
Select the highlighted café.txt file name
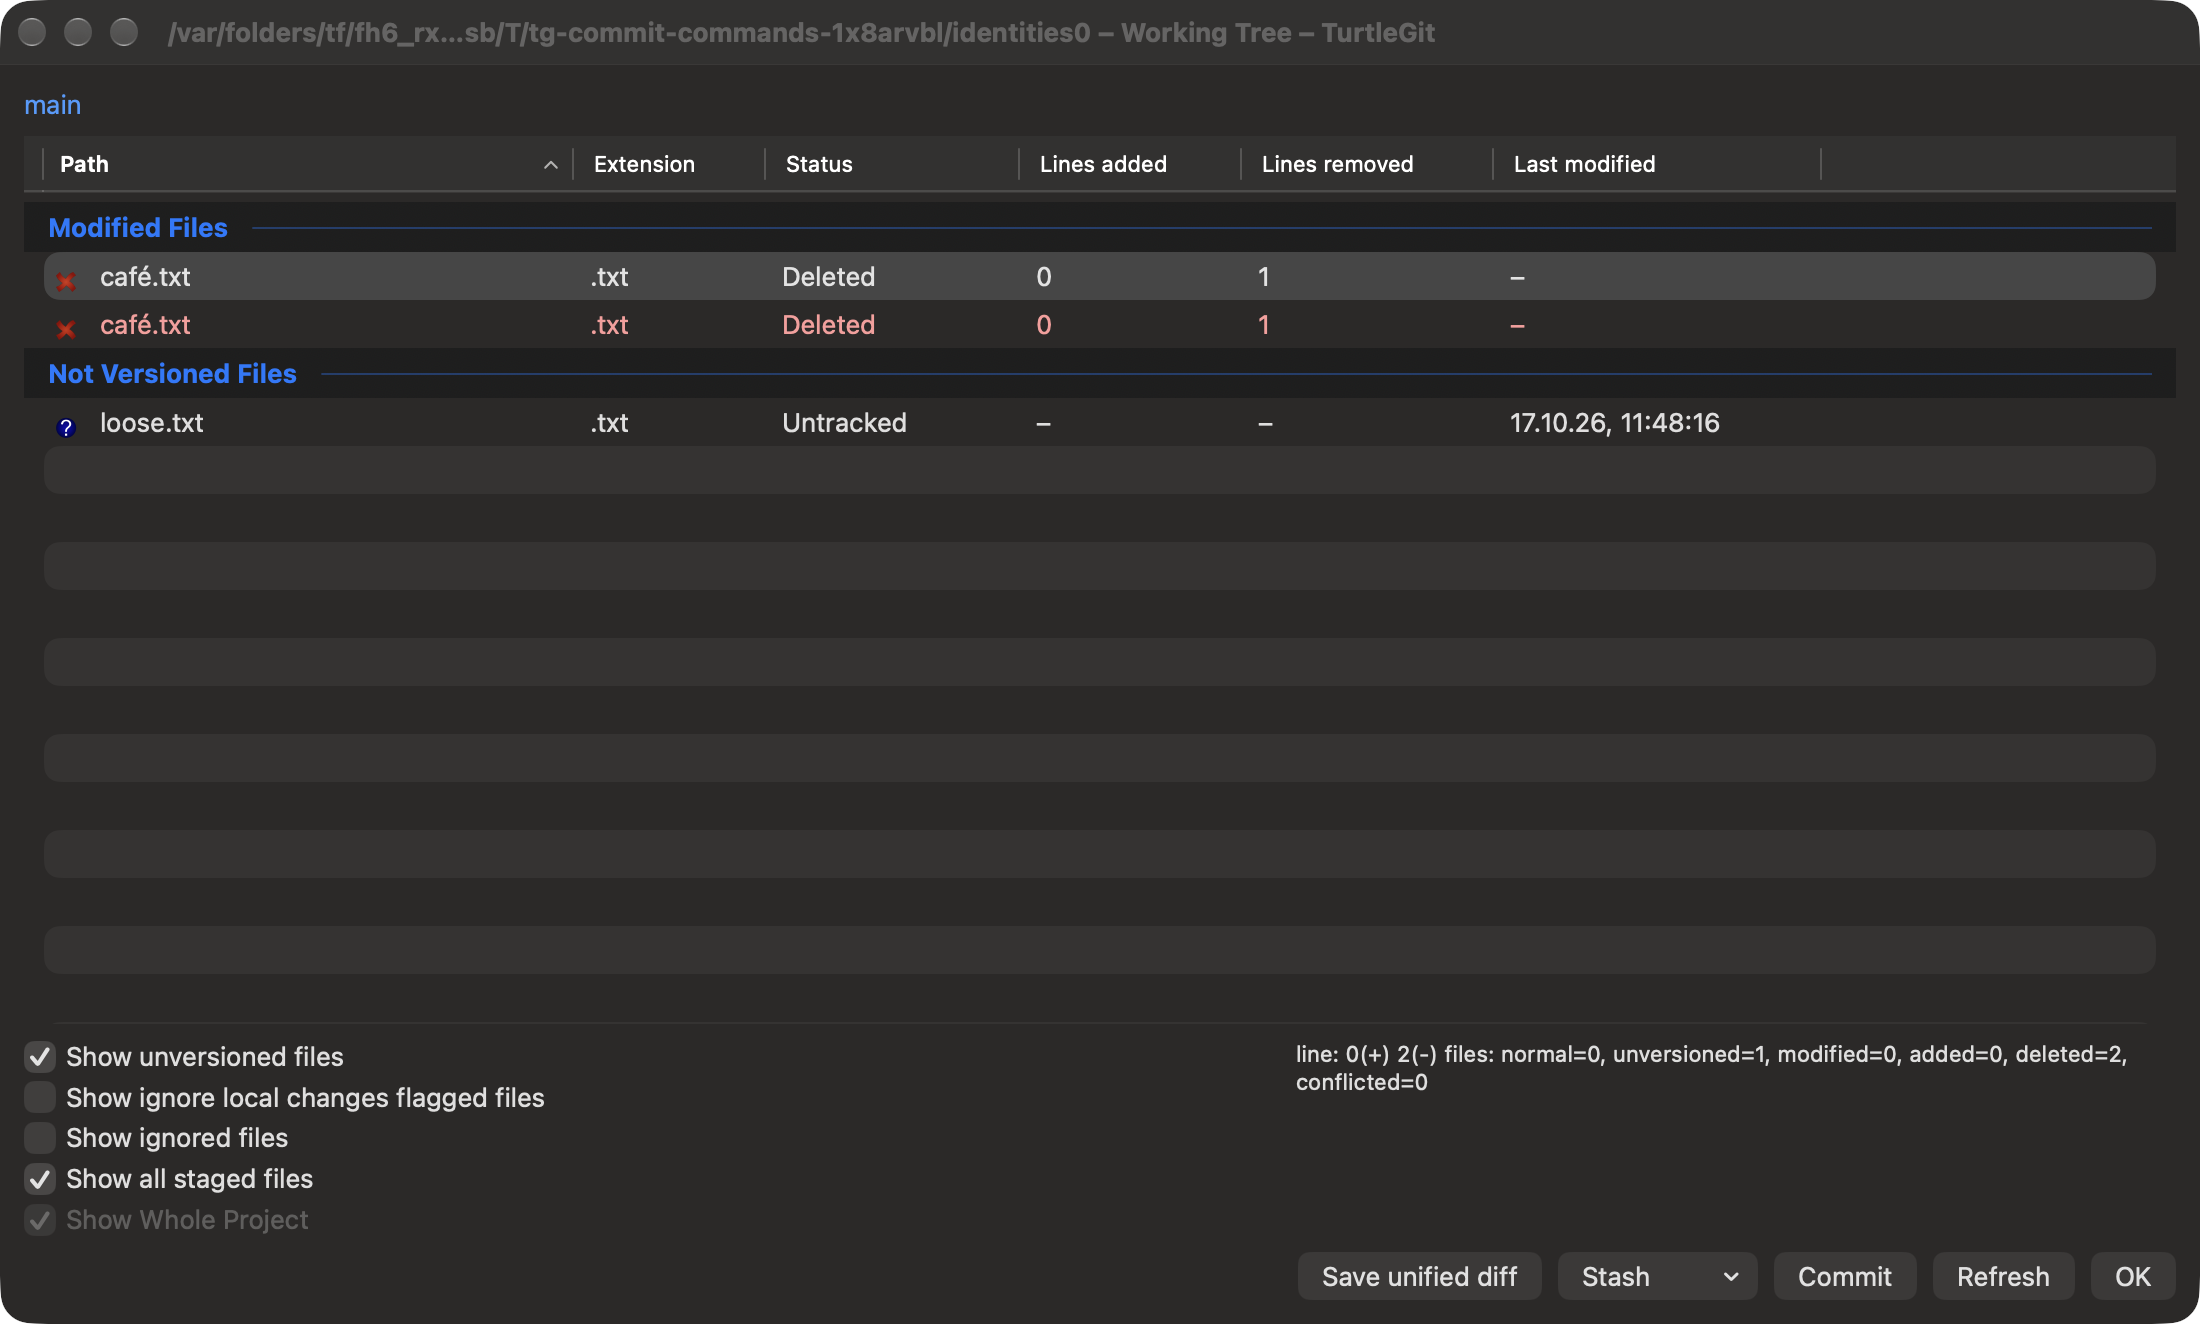[x=145, y=277]
